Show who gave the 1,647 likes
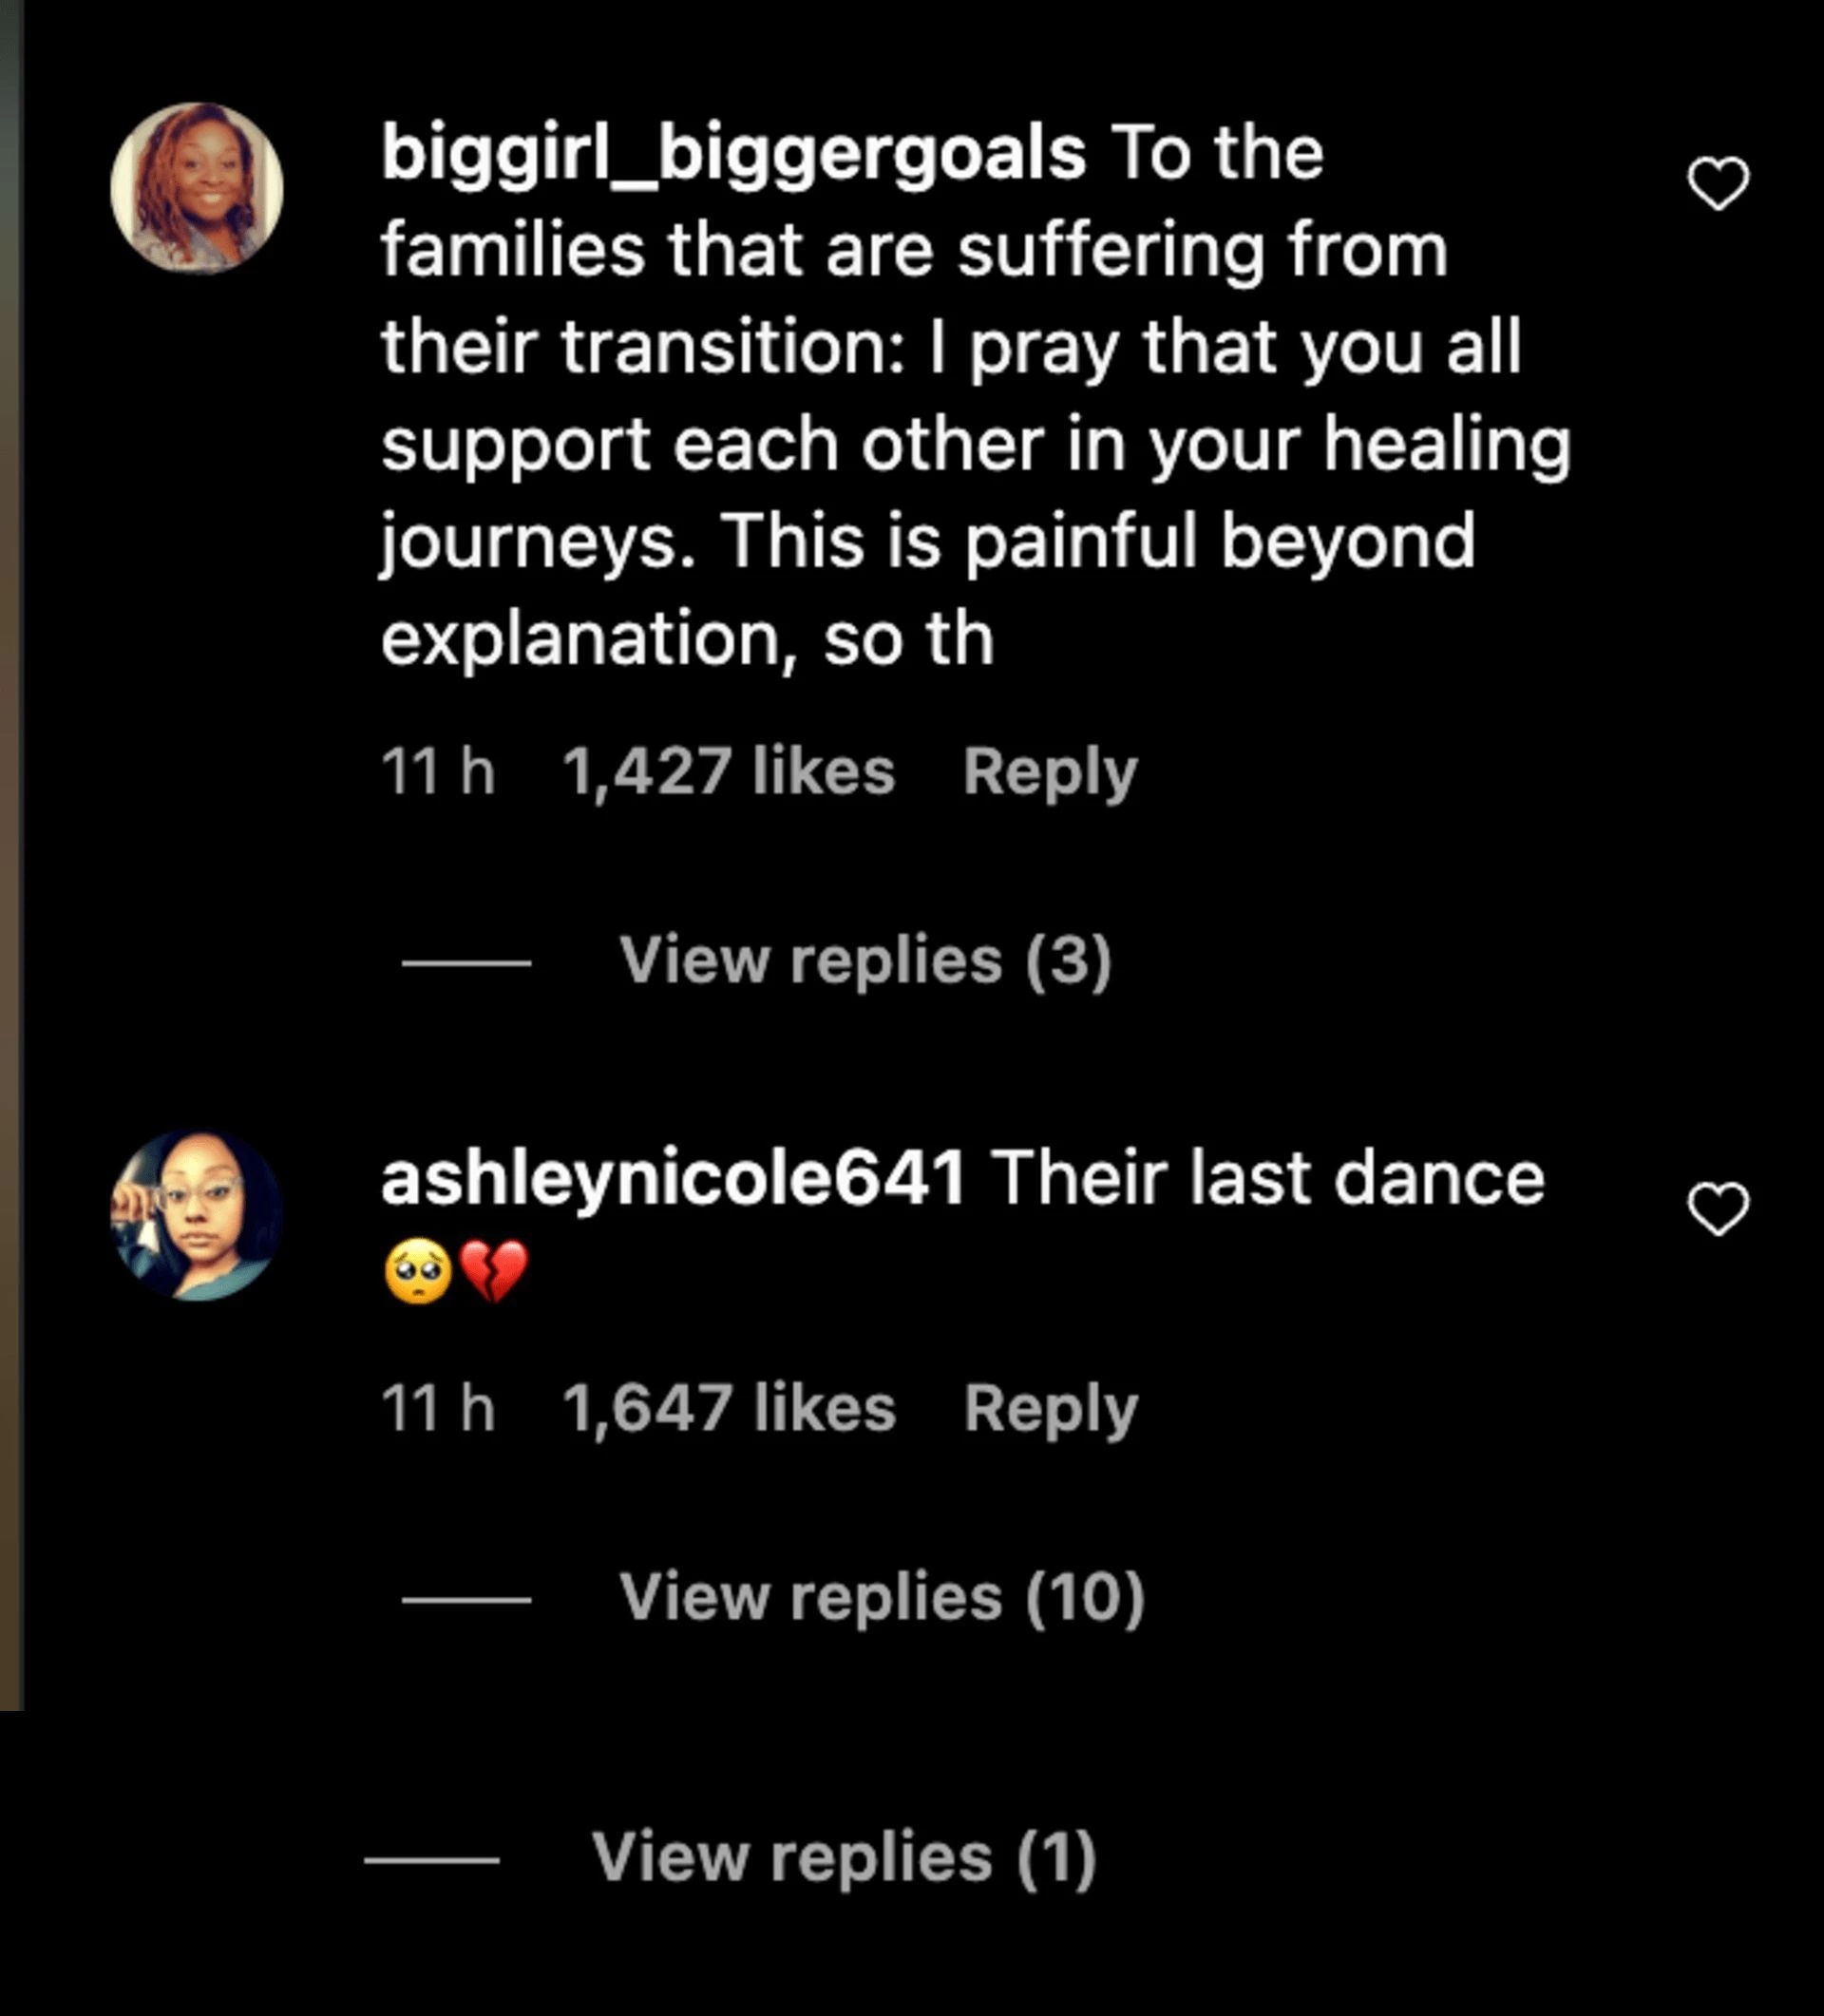This screenshot has width=1824, height=2016. (x=729, y=1409)
